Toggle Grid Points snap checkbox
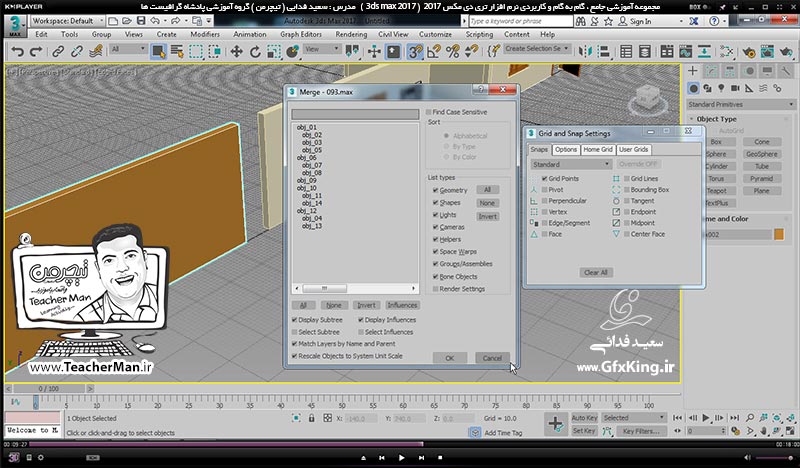This screenshot has width=800, height=468. point(544,179)
